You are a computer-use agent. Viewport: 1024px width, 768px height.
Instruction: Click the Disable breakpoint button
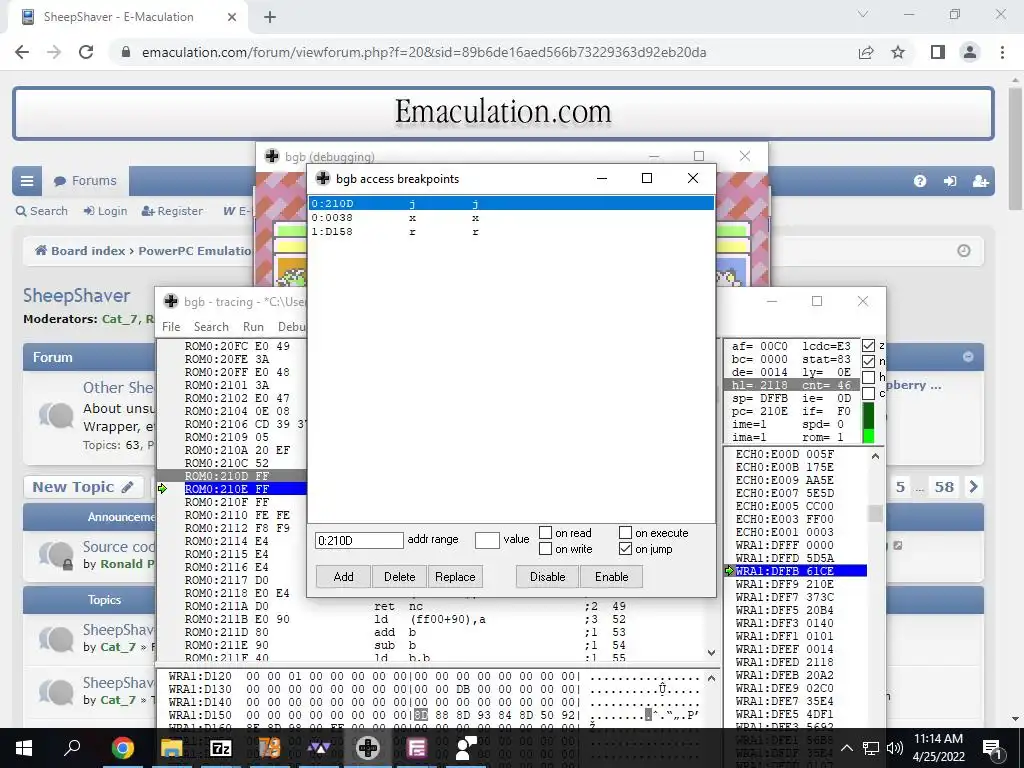tap(547, 577)
